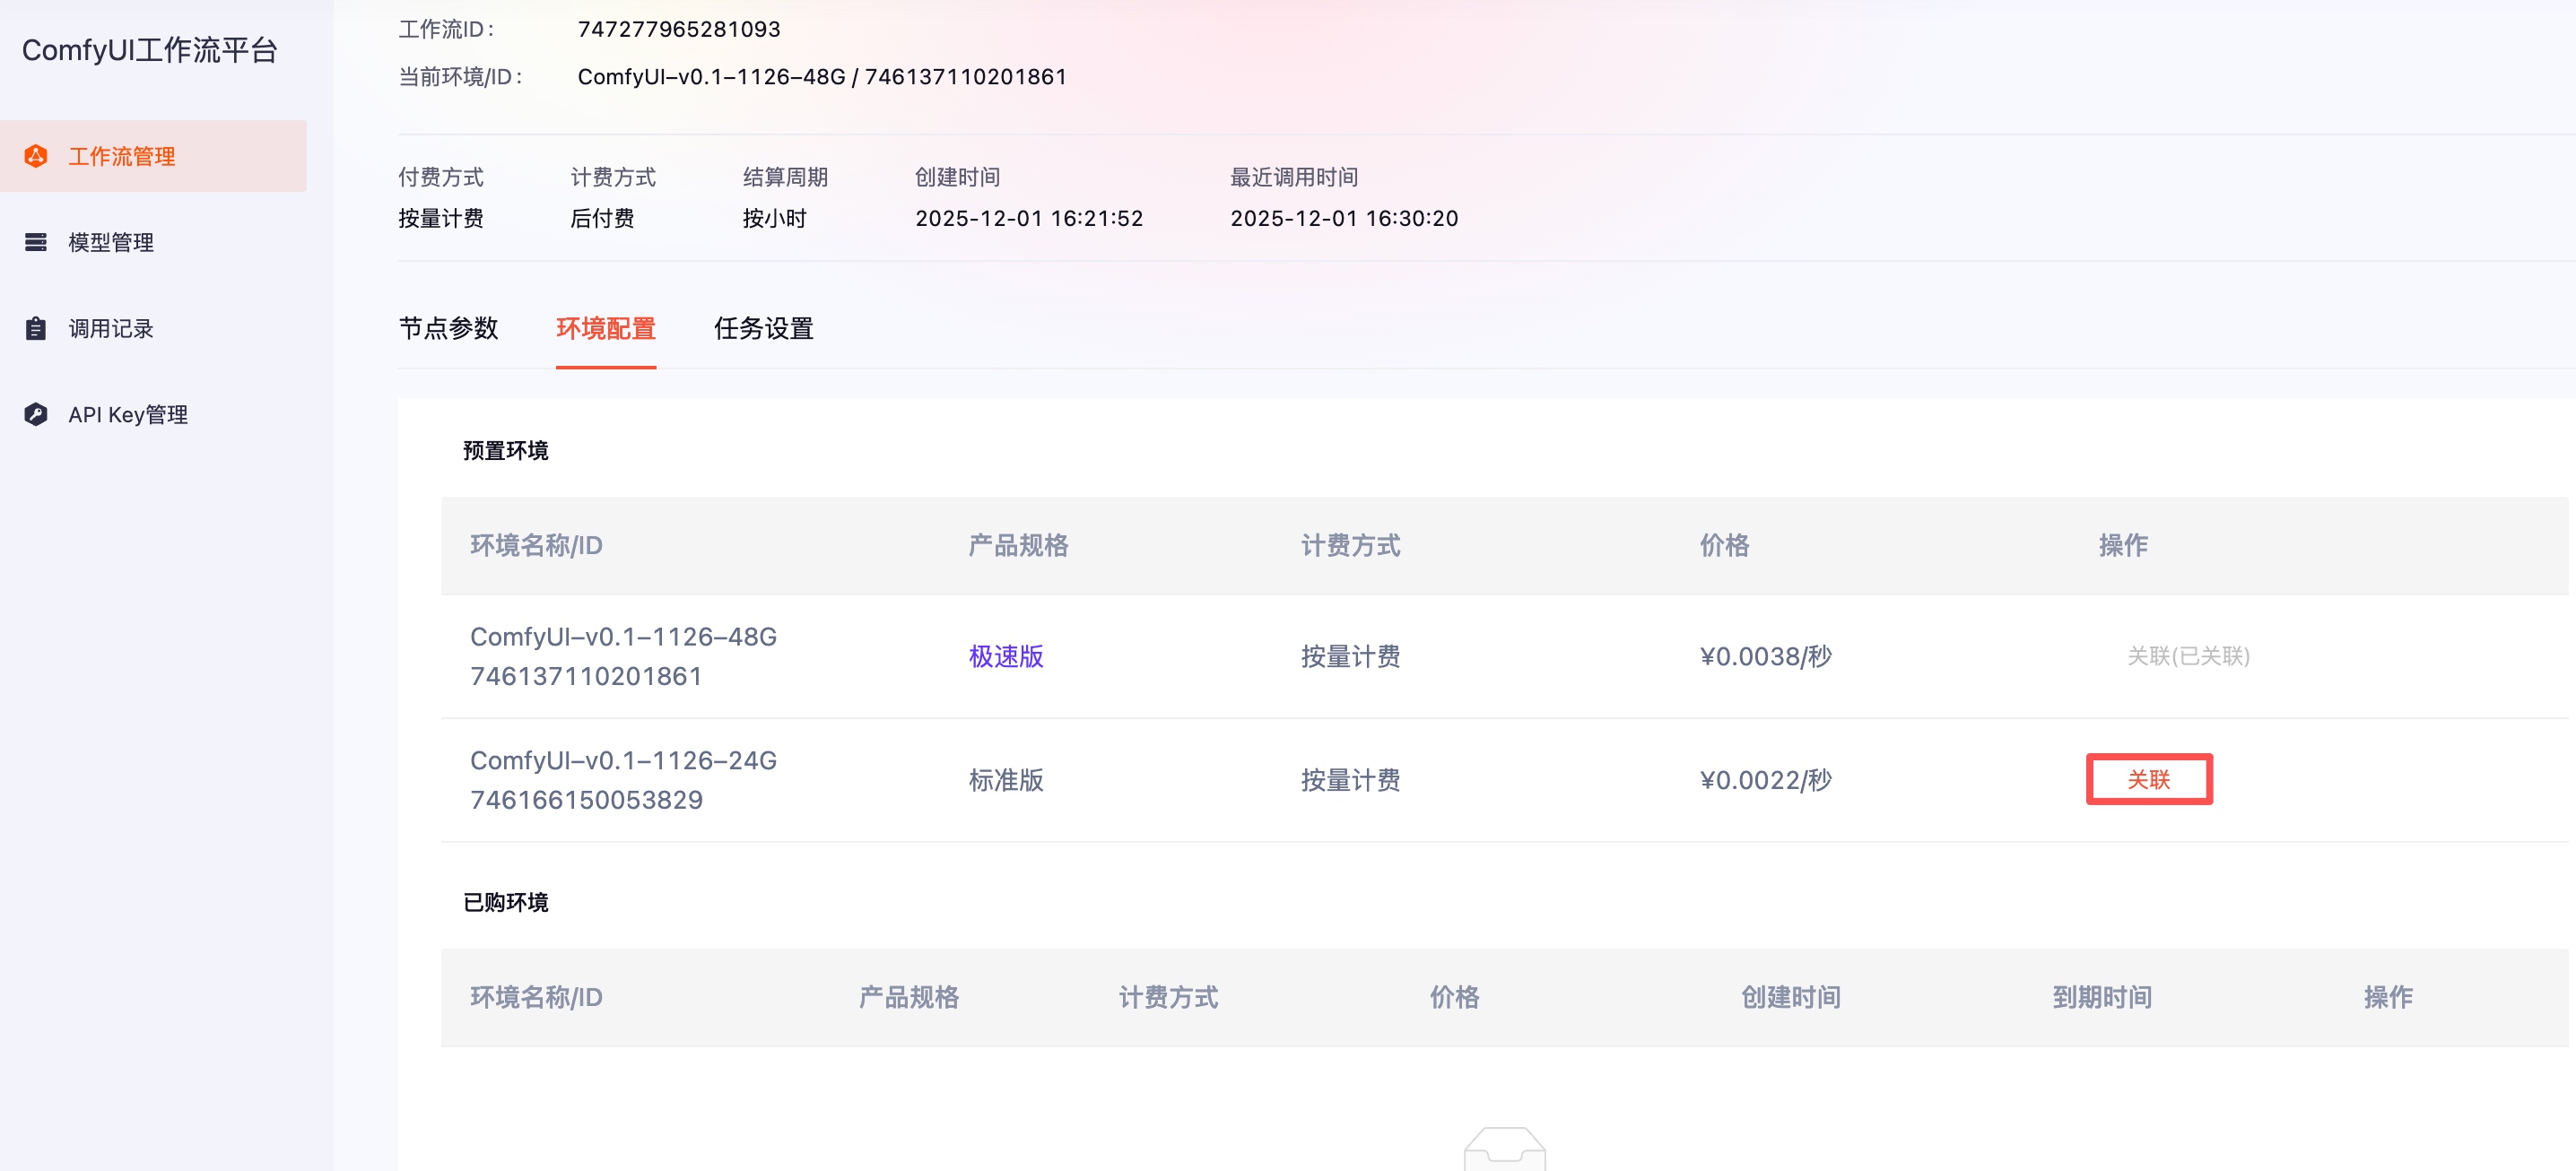This screenshot has height=1171, width=2576.
Task: Click the Call Records (调用记录) clipboard icon
Action: pyautogui.click(x=36, y=328)
